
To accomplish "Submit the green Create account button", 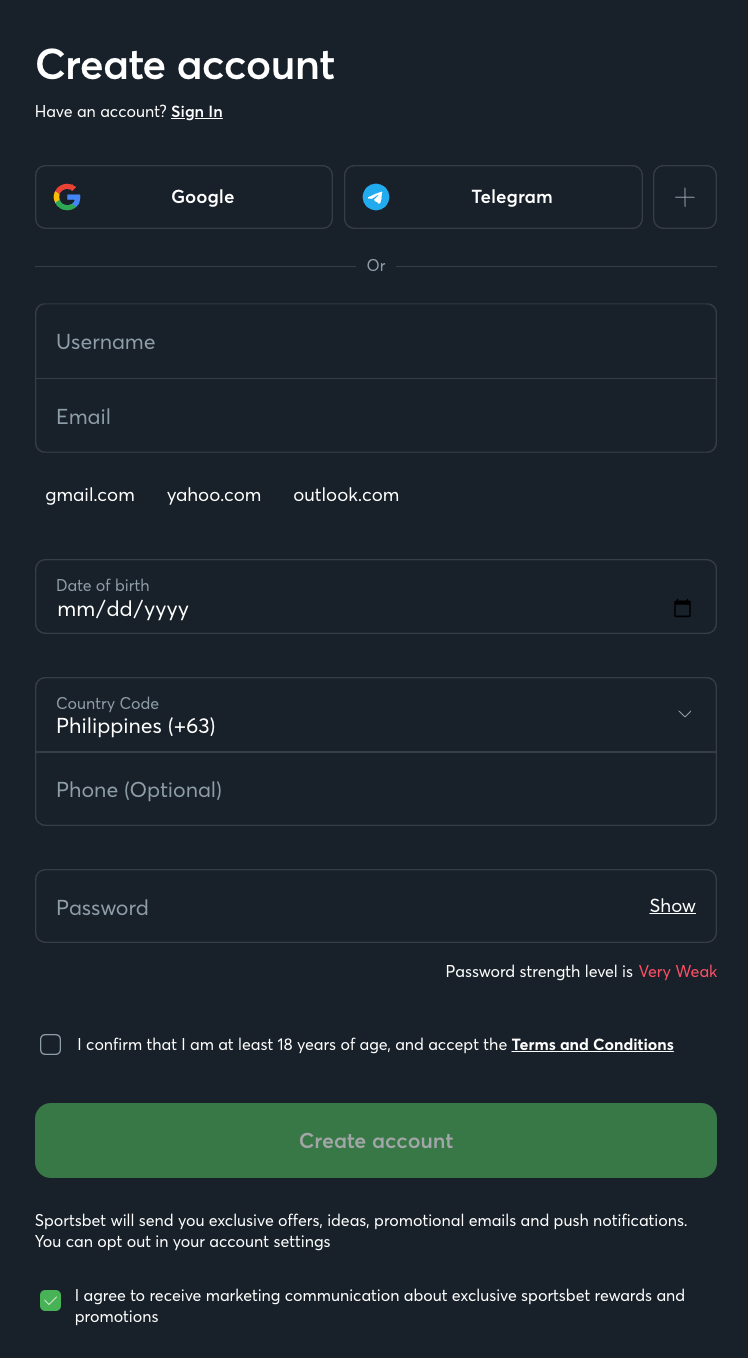I will coord(376,1141).
